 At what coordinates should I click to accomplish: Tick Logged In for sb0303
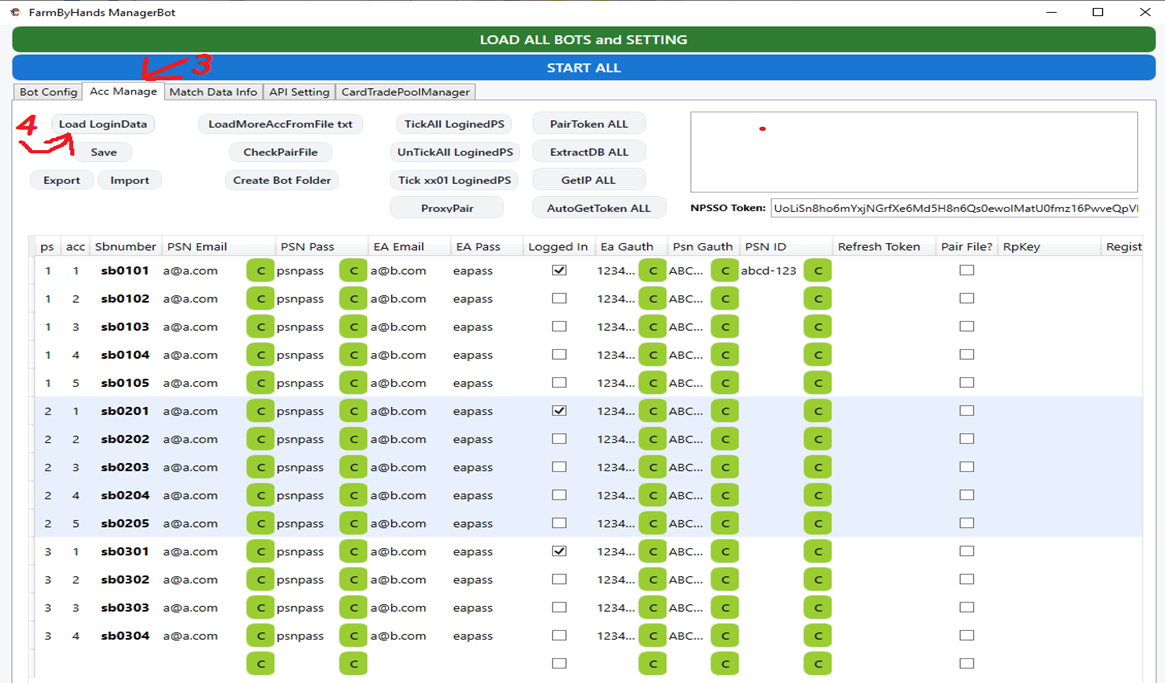559,607
